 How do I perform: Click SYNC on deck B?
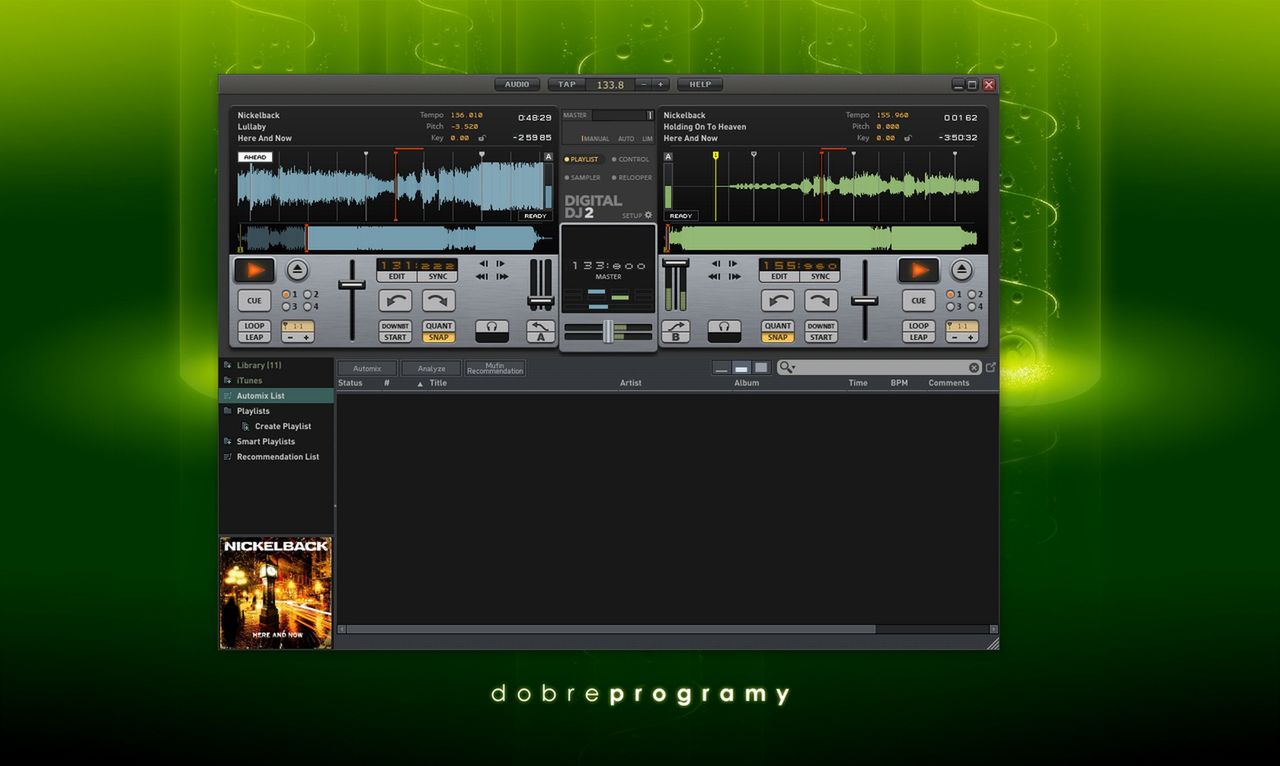point(821,276)
